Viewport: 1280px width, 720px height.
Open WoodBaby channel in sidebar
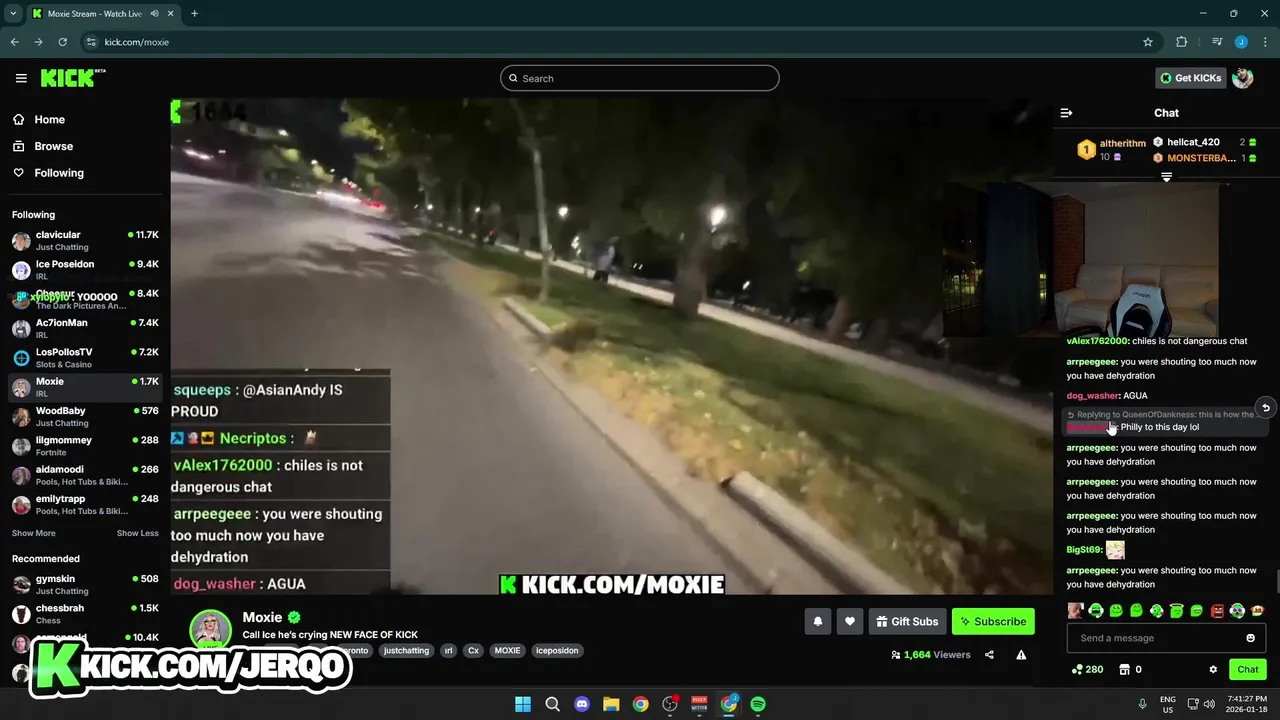pyautogui.click(x=85, y=416)
